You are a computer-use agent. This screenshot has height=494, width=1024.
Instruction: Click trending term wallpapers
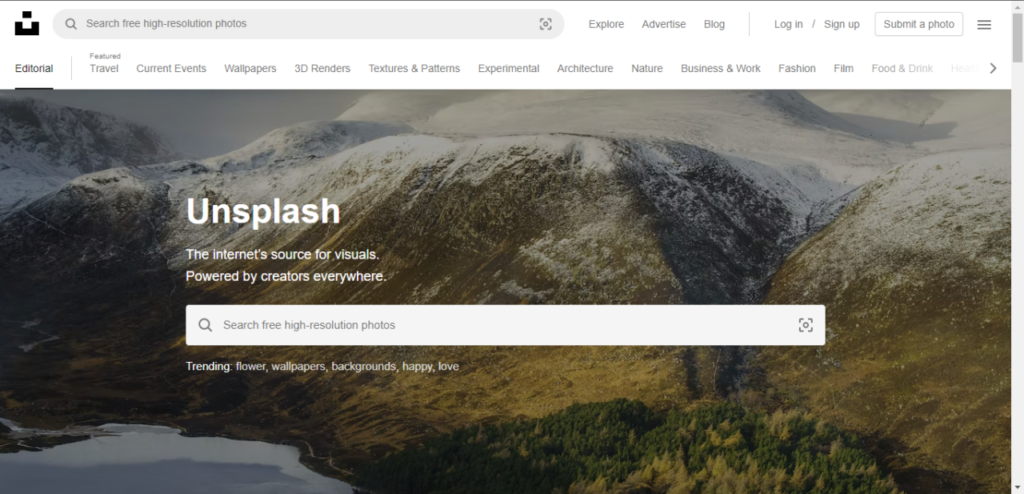pos(298,367)
